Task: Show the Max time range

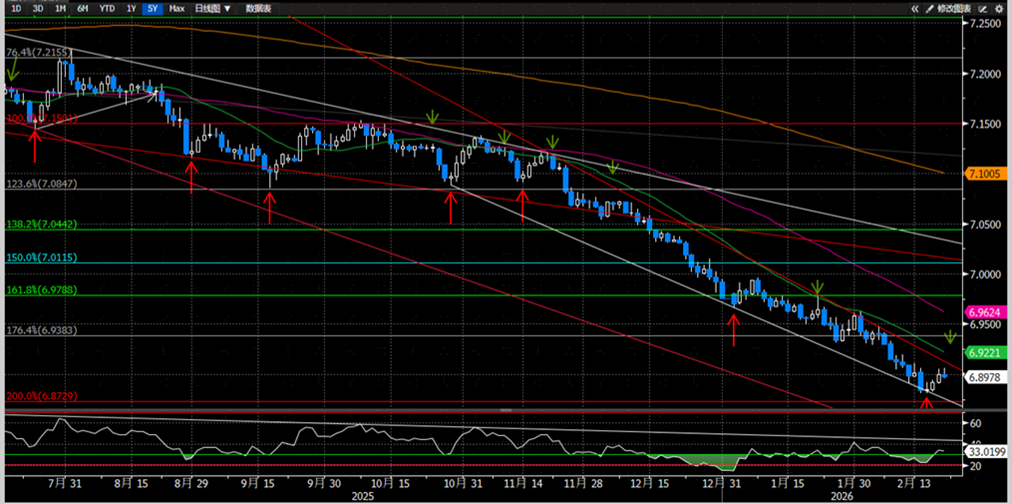Action: (x=176, y=8)
